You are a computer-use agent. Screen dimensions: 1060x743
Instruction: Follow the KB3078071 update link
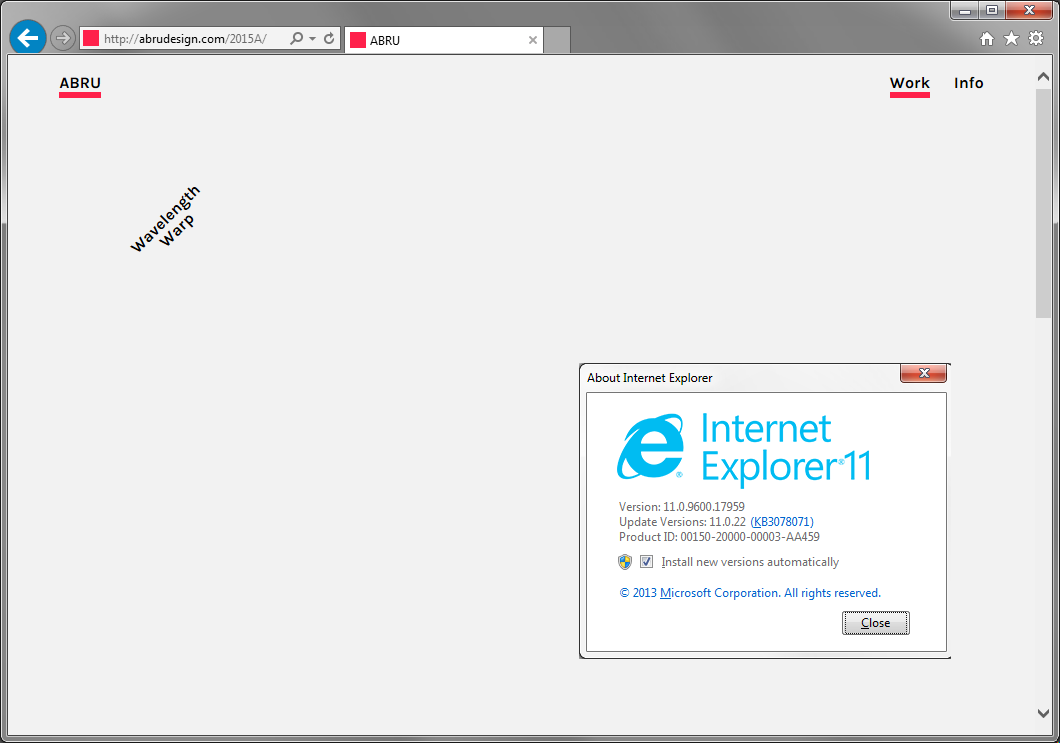782,521
